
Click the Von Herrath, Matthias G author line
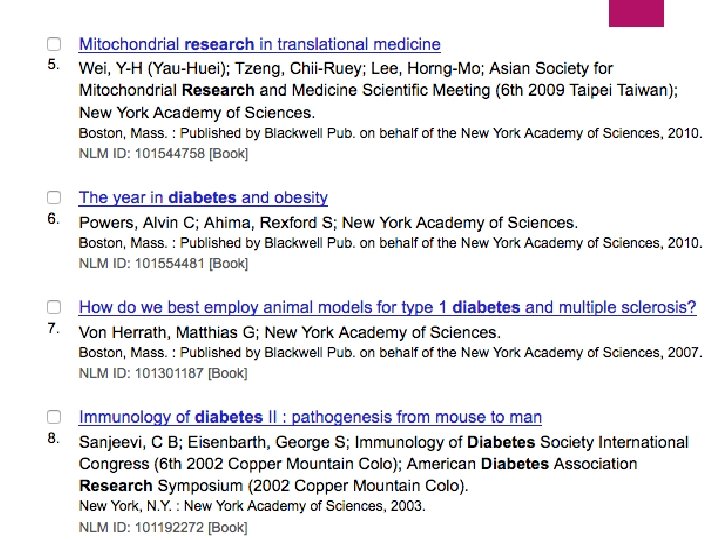289,332
